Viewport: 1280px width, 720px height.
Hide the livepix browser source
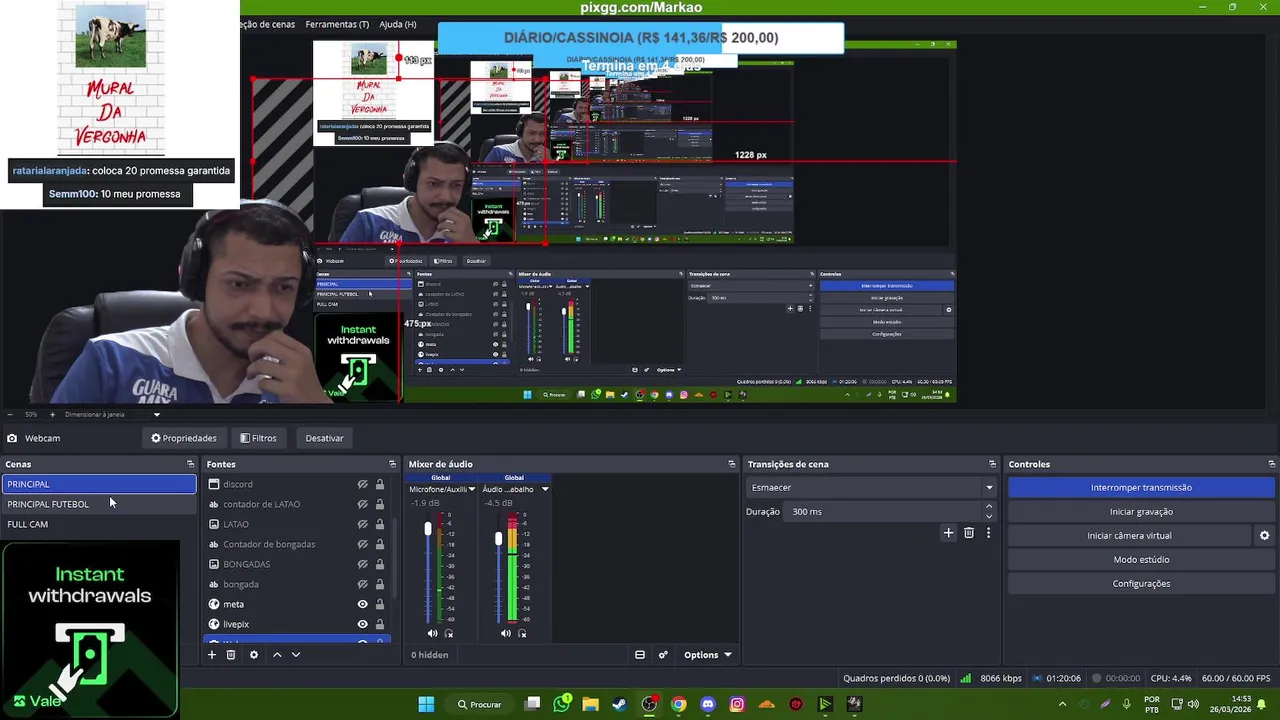[x=363, y=624]
